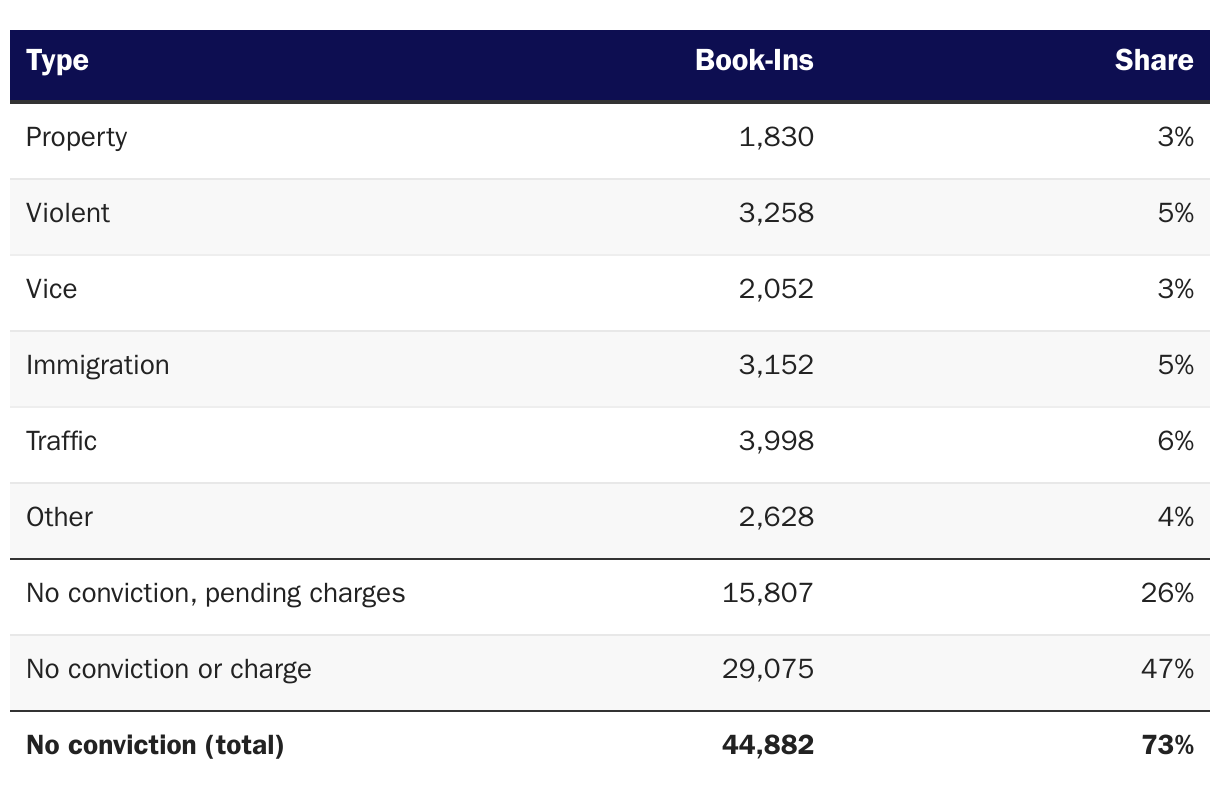The width and height of the screenshot is (1220, 796).
Task: Click the 73% total share value
Action: click(1167, 745)
